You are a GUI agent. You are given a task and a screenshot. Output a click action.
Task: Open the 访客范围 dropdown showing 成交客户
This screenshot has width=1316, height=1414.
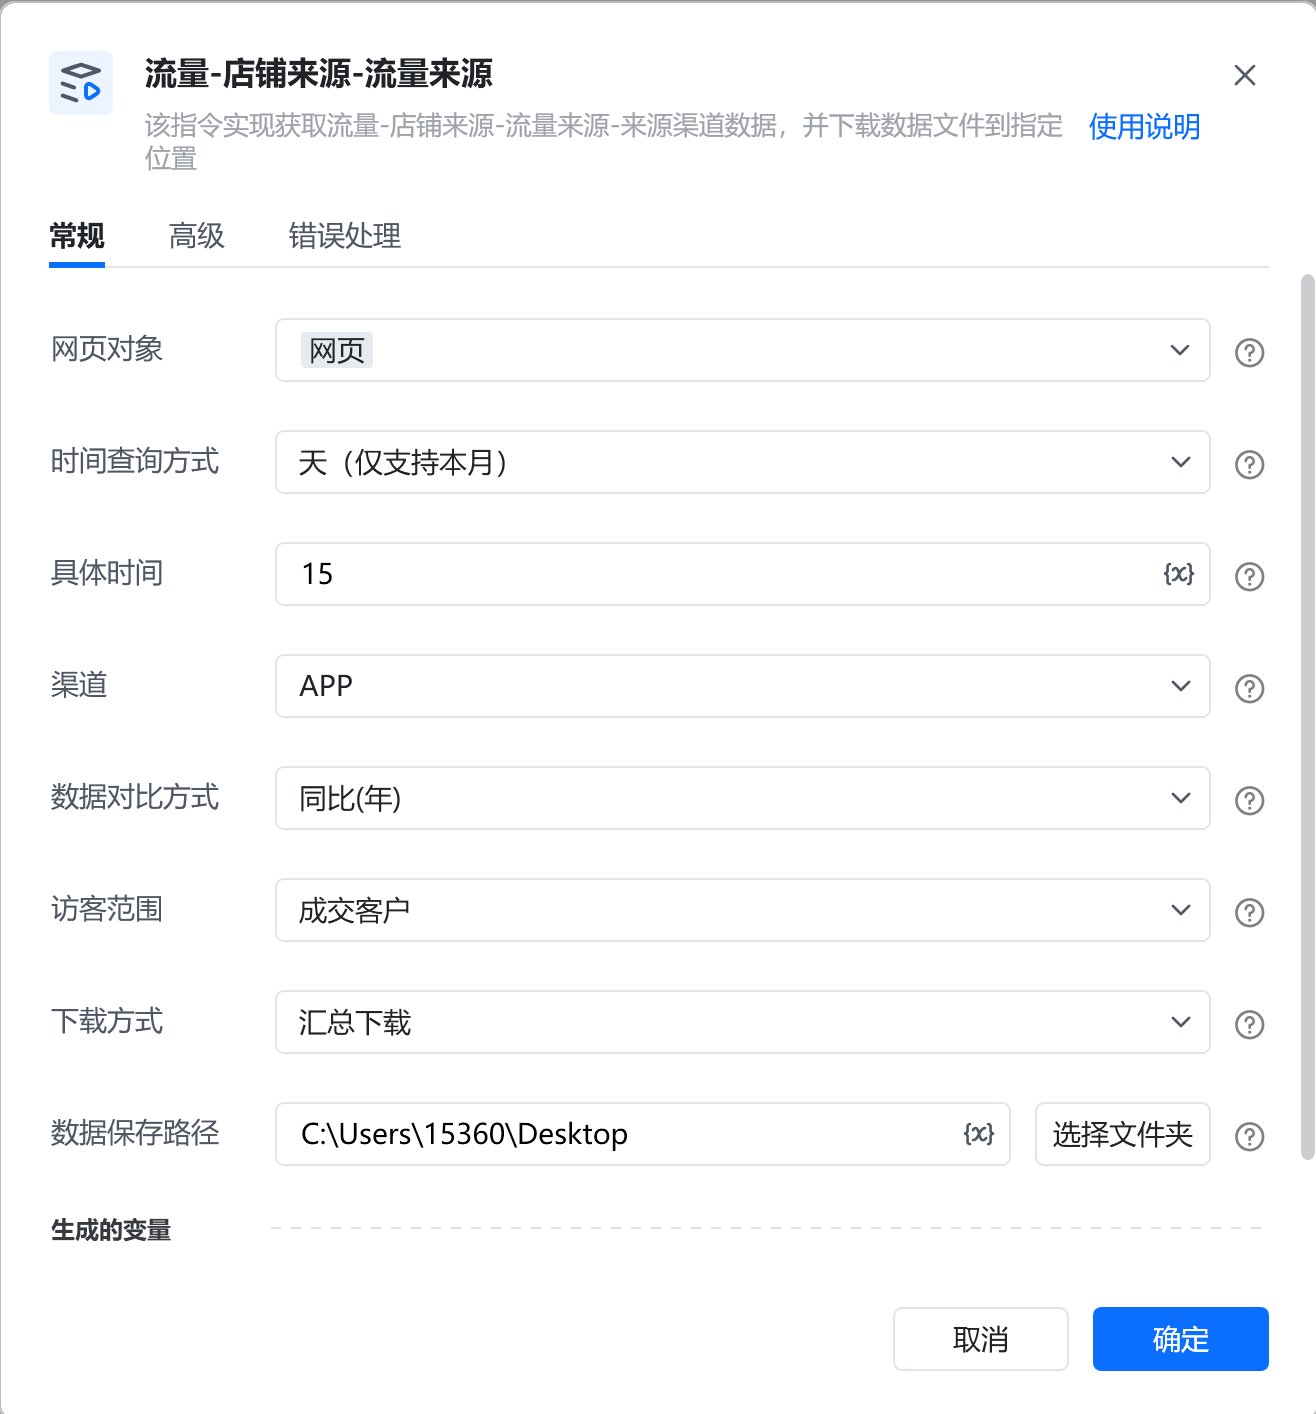coord(742,910)
